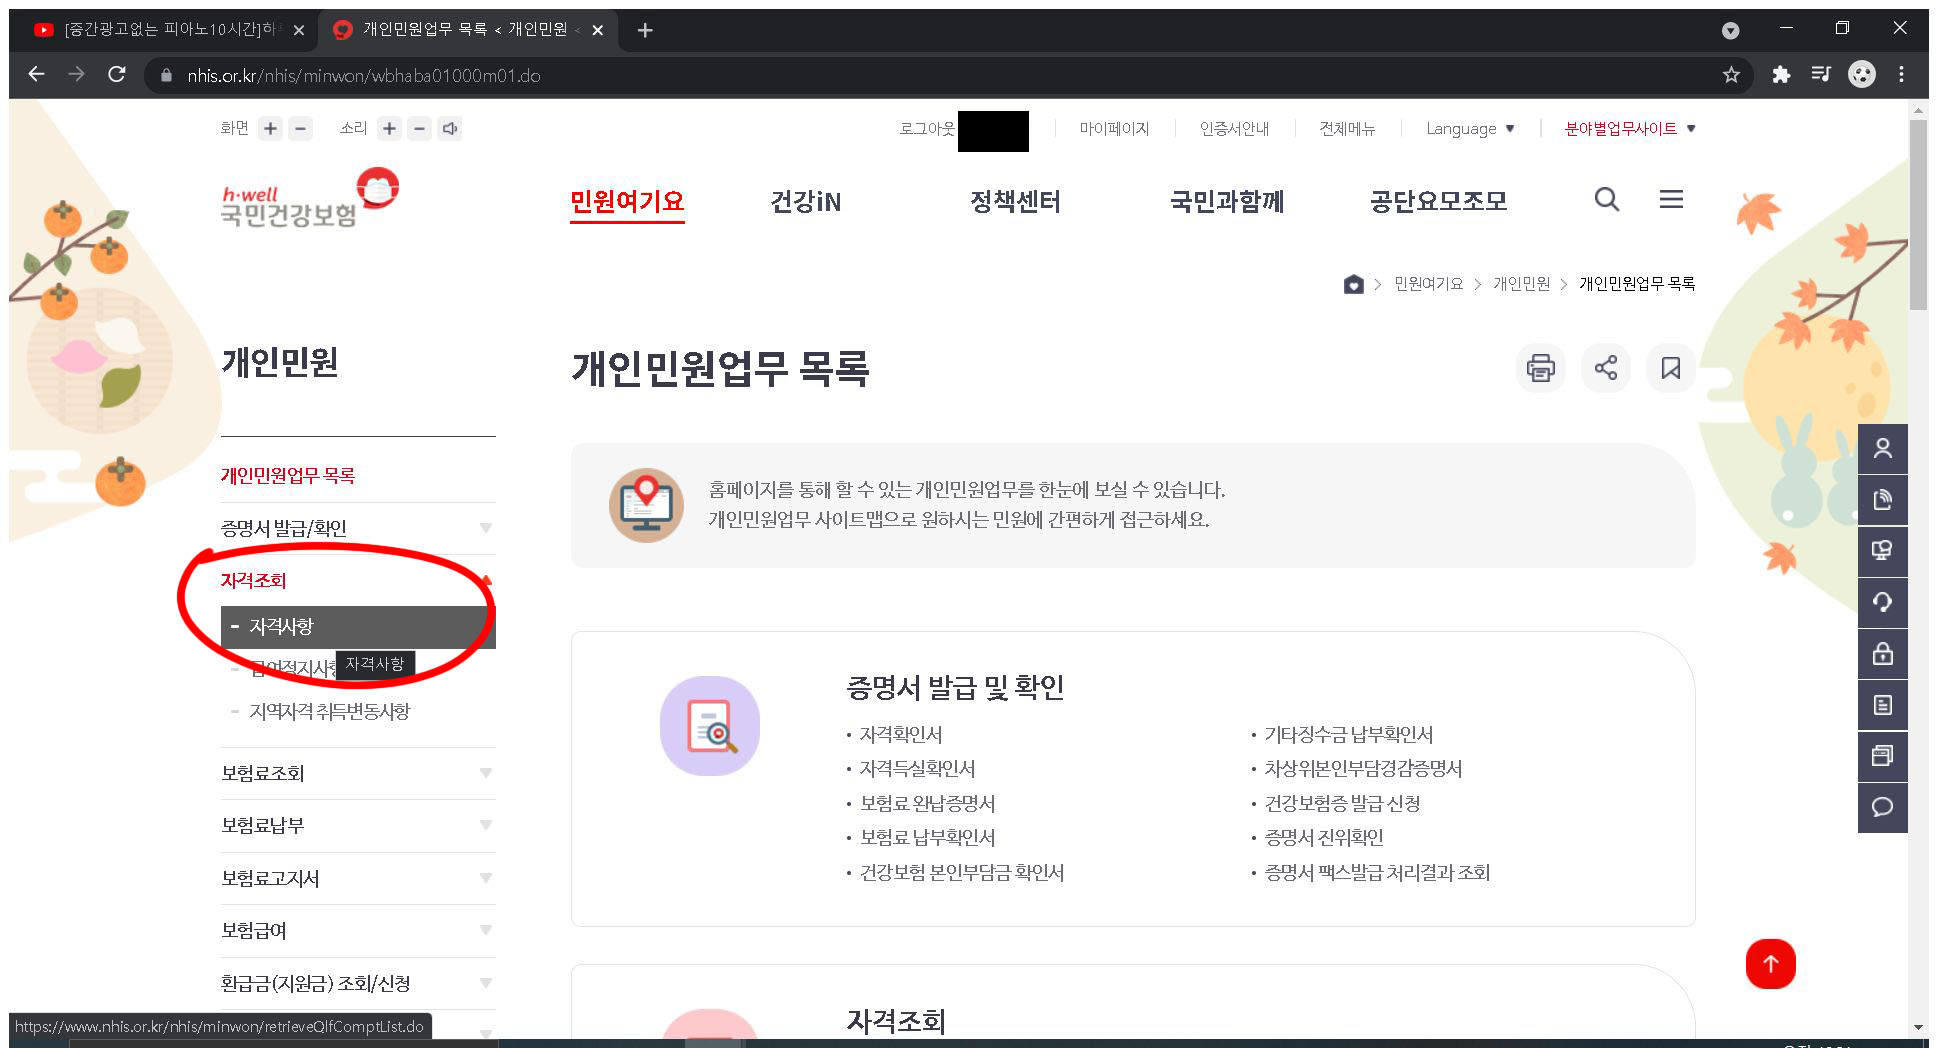Open 자격득실확인서 link
Viewport: 1938px width, 1048px height.
917,769
